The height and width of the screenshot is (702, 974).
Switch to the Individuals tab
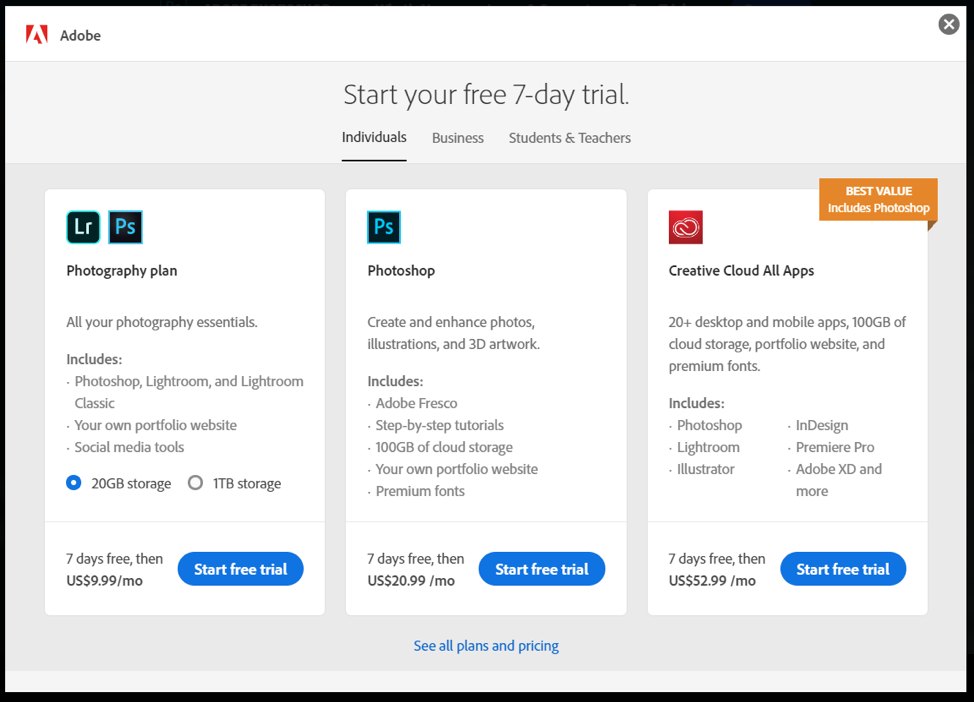374,137
